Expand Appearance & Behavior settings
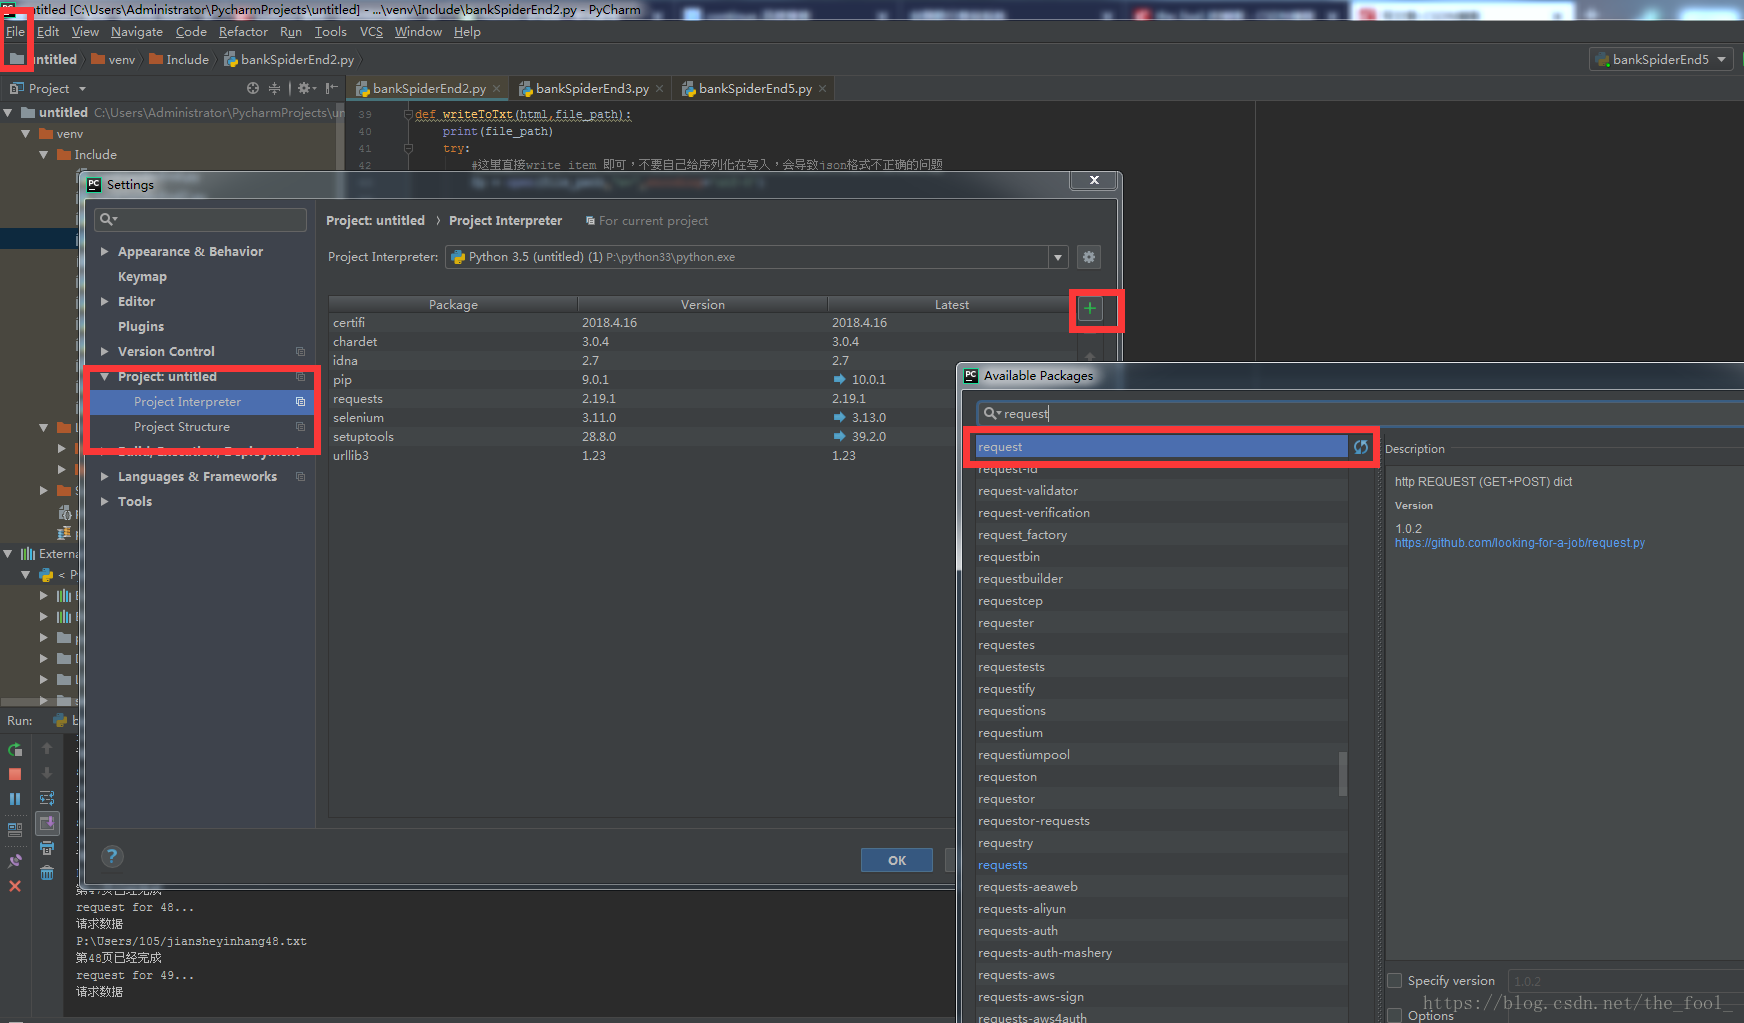 pyautogui.click(x=104, y=252)
